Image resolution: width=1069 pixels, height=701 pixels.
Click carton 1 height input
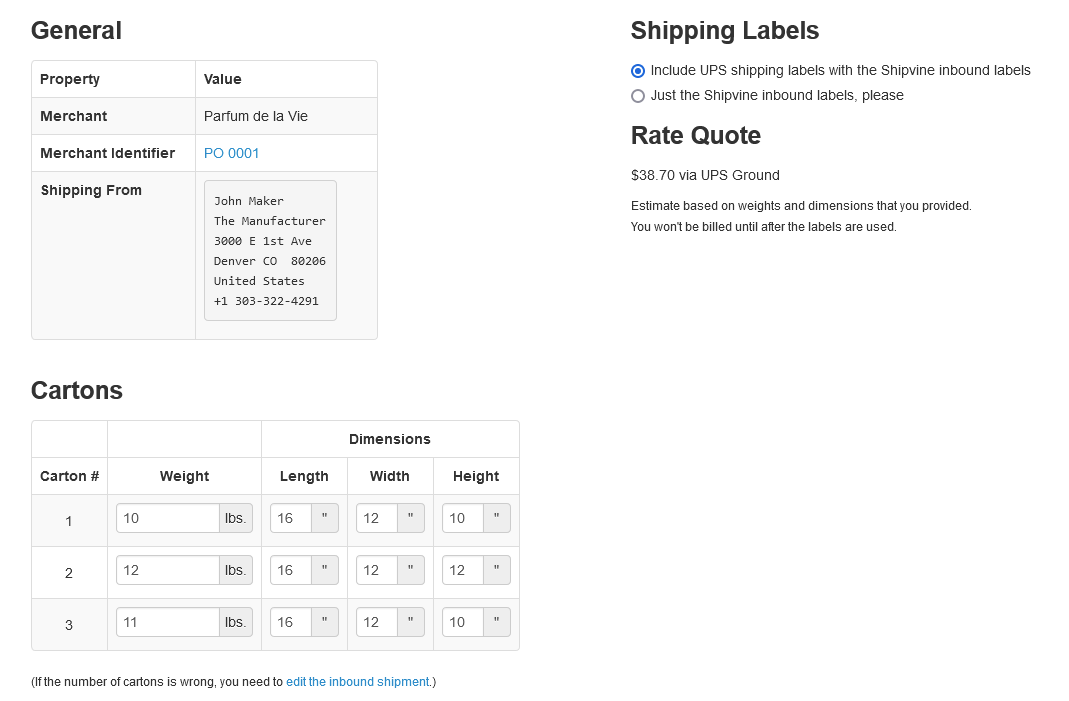[x=463, y=518]
